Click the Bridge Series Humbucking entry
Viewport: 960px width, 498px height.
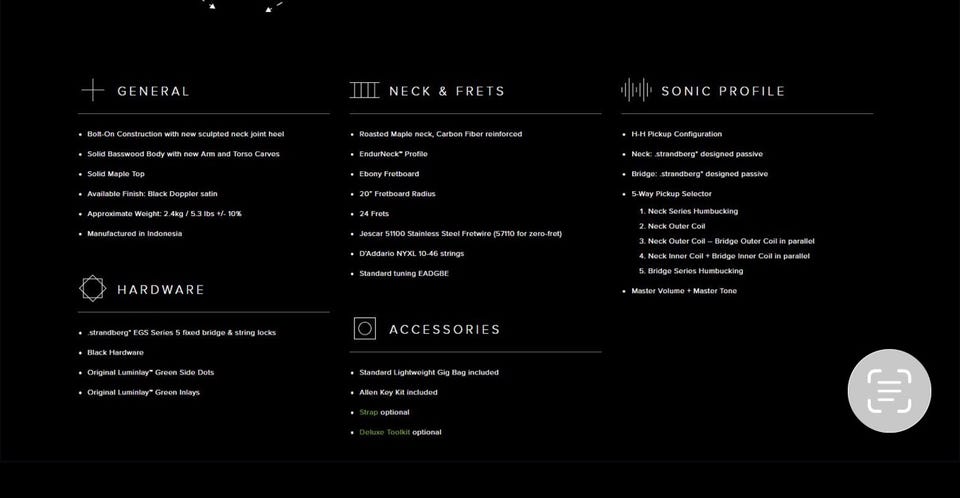(691, 271)
